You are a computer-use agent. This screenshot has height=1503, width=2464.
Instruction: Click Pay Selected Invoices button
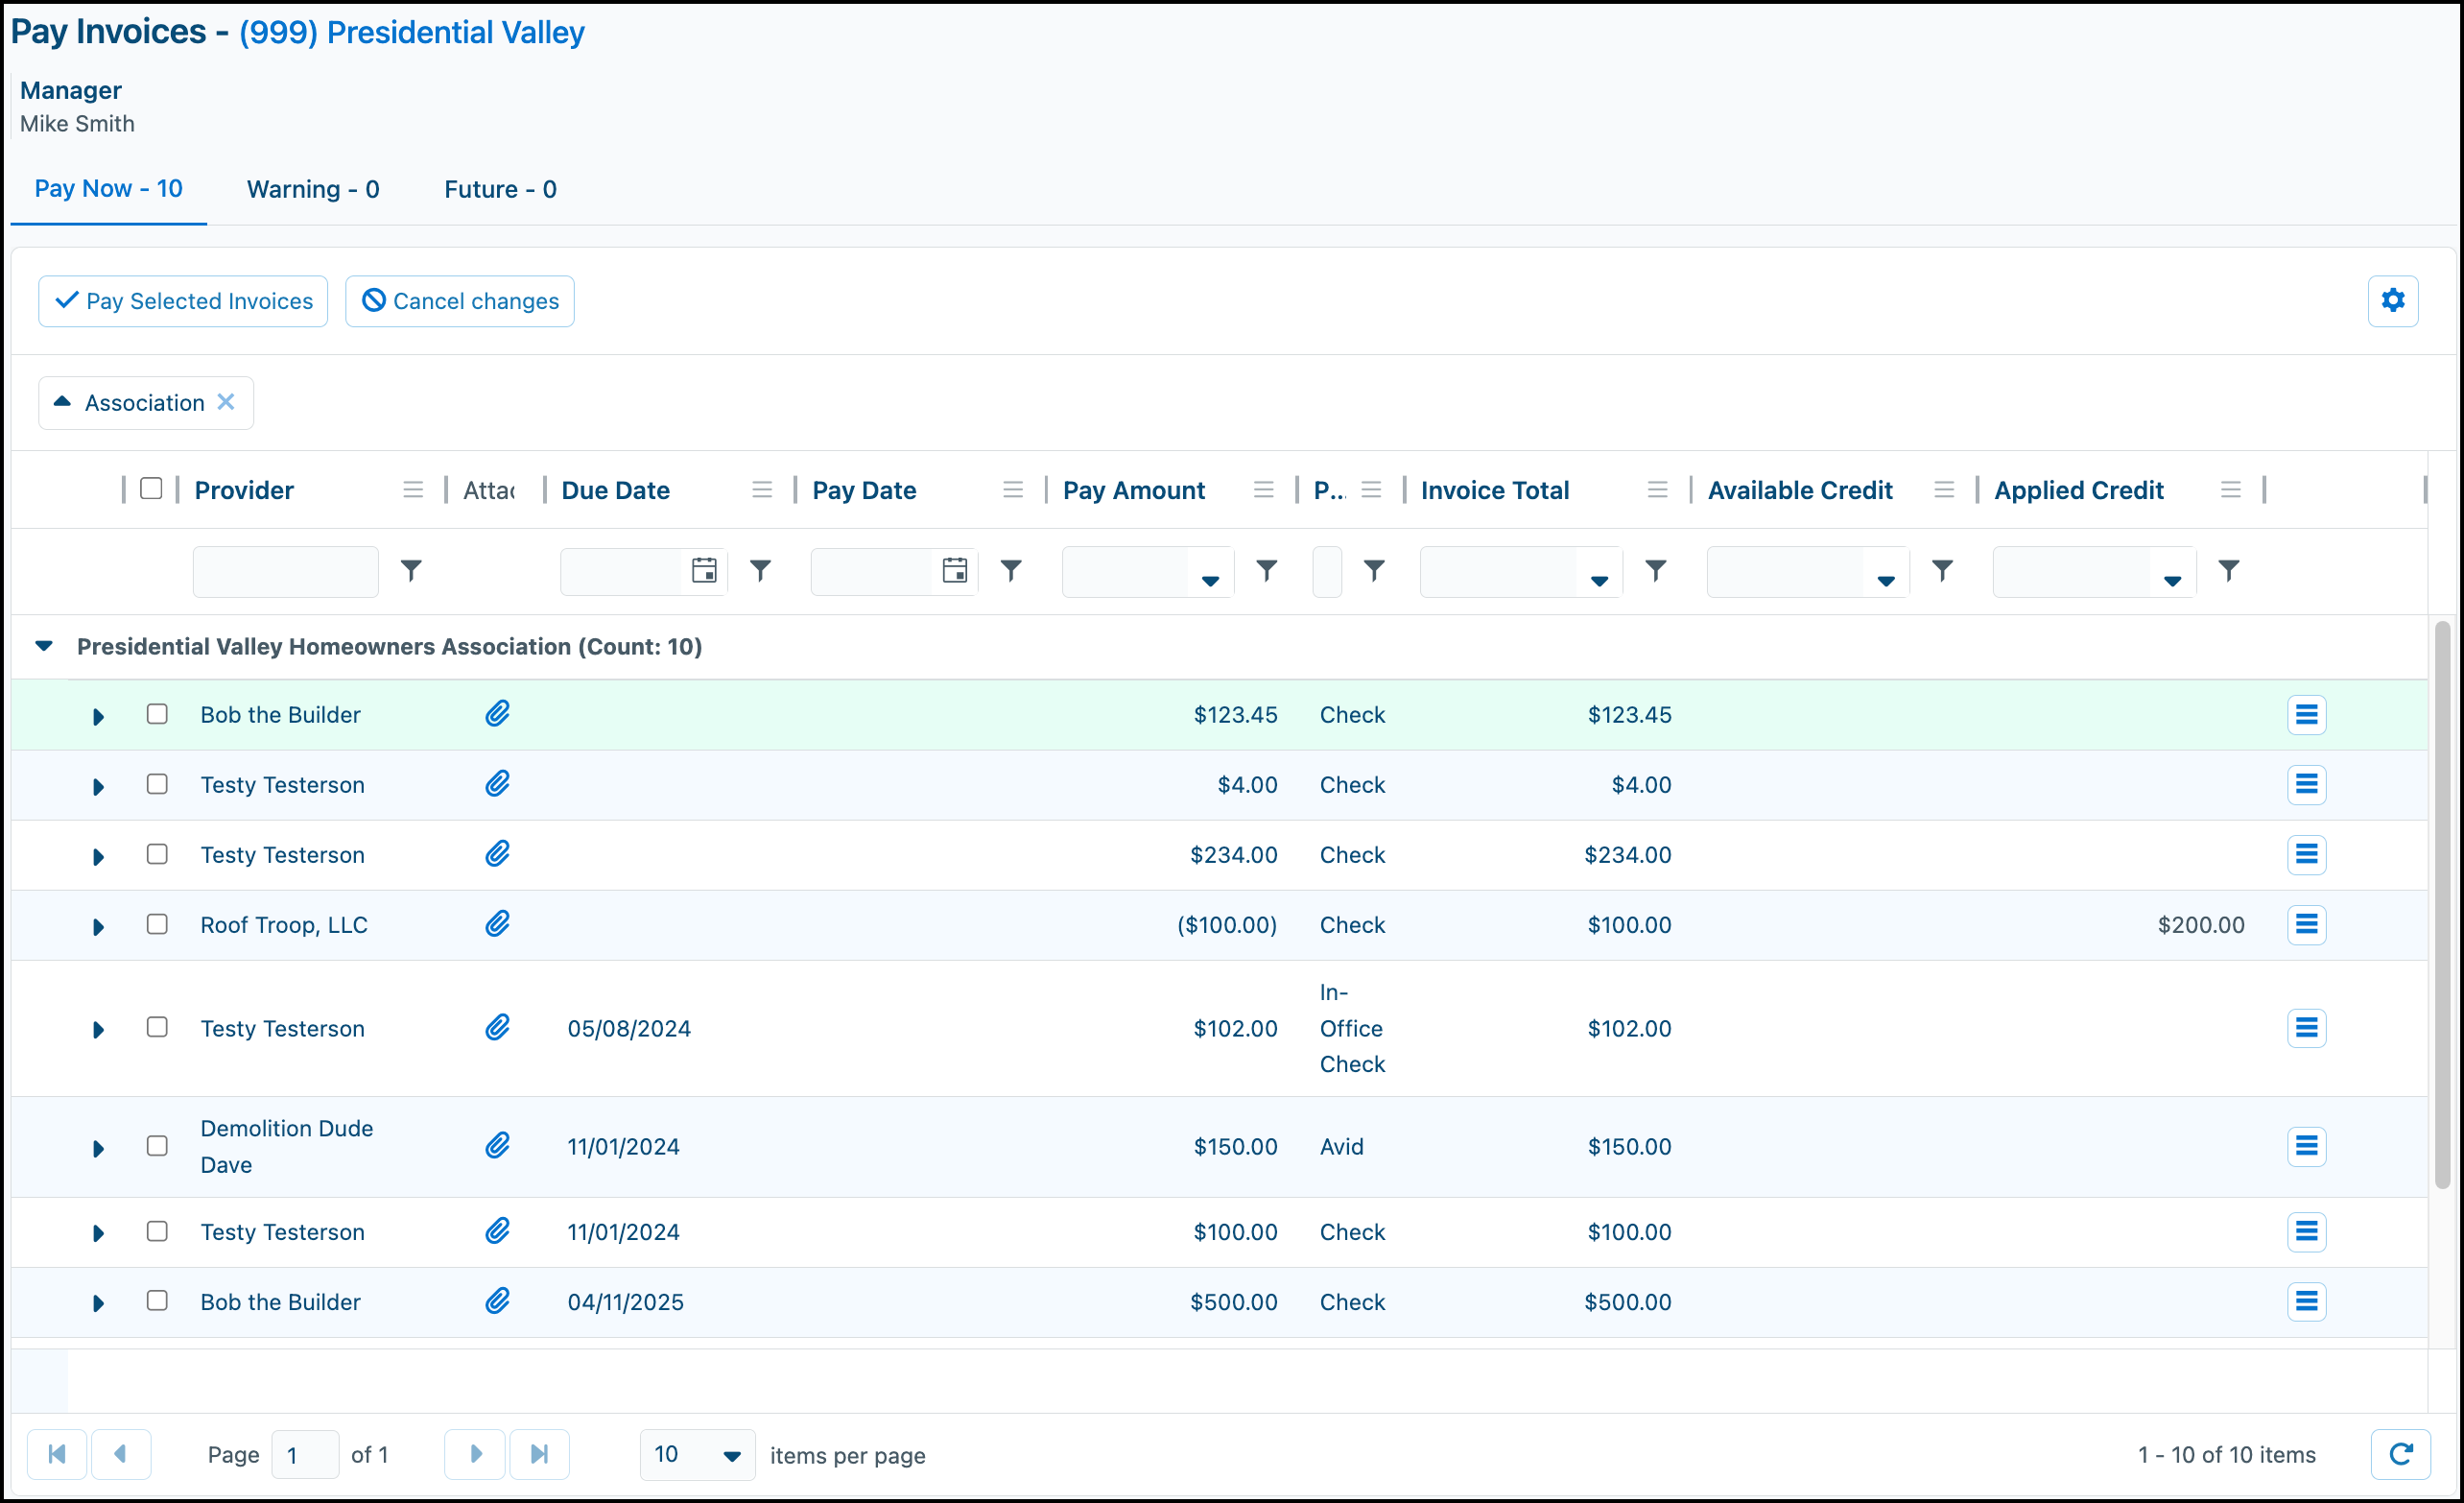coord(183,301)
